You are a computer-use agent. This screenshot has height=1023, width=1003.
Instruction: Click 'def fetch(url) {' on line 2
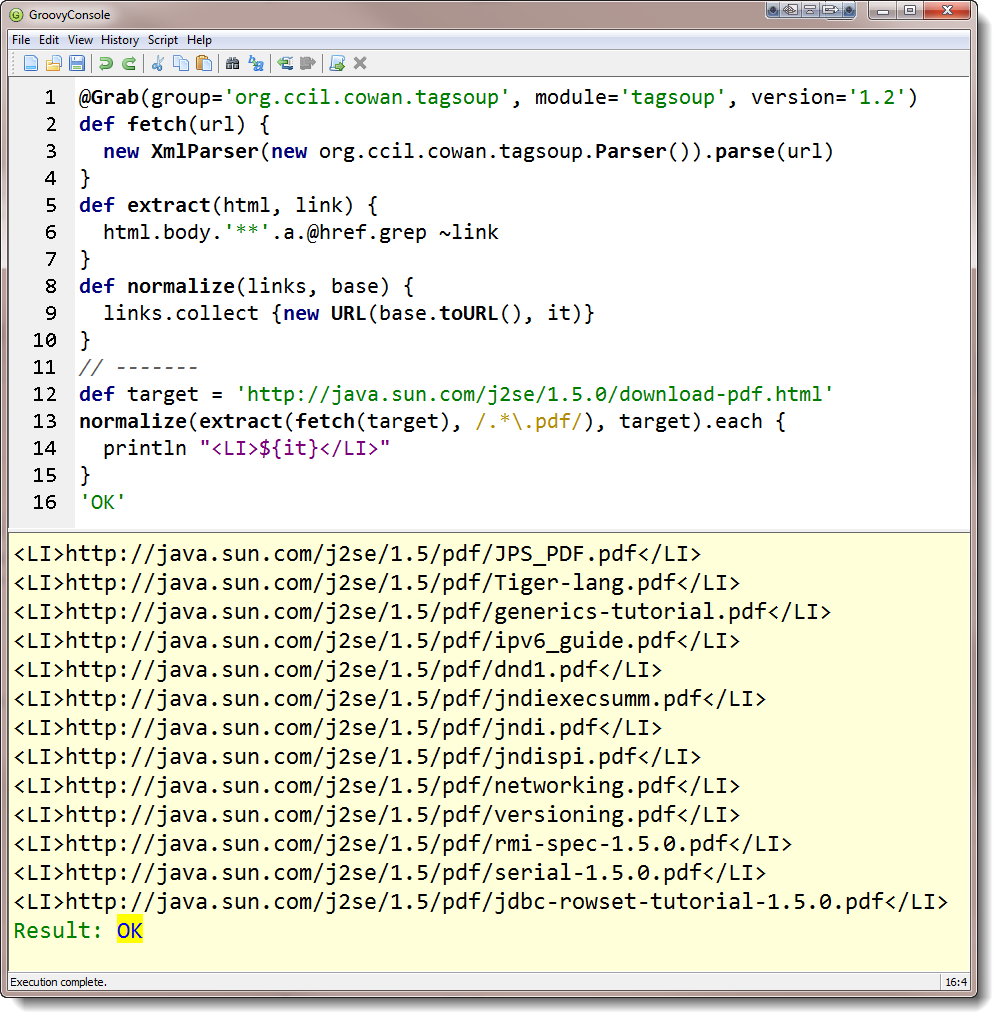[174, 124]
